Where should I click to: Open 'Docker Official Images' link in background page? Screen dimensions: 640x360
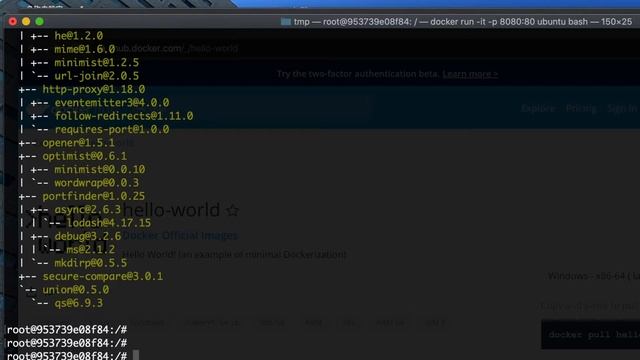(x=180, y=236)
